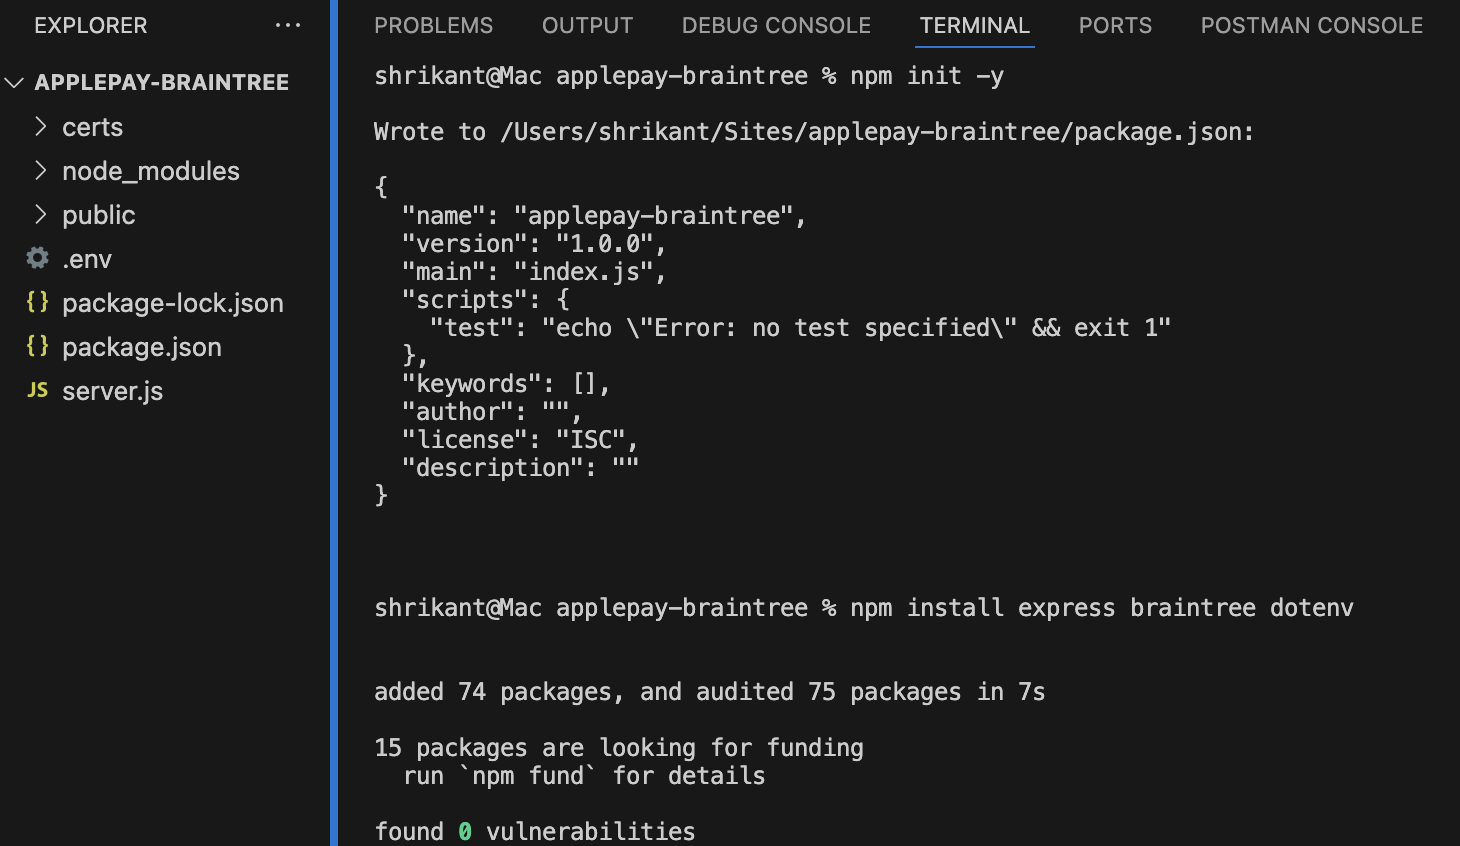This screenshot has width=1460, height=846.
Task: Open server.js from the file tree
Action: point(112,391)
